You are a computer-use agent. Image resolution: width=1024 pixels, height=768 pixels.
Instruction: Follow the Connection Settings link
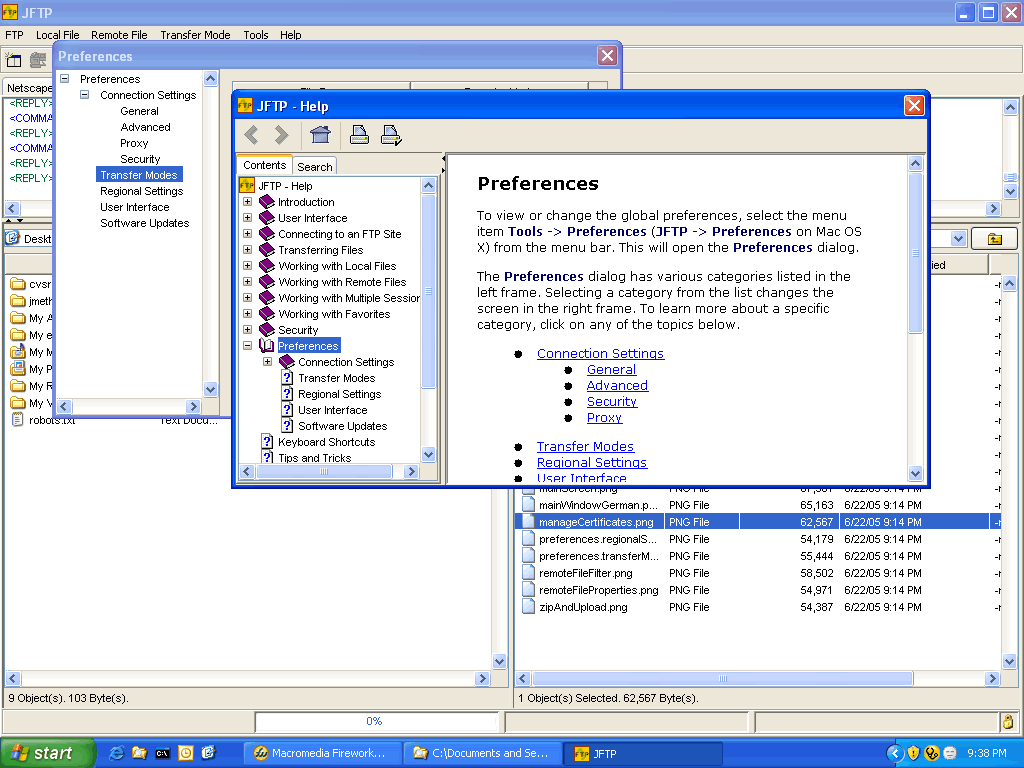click(x=600, y=353)
